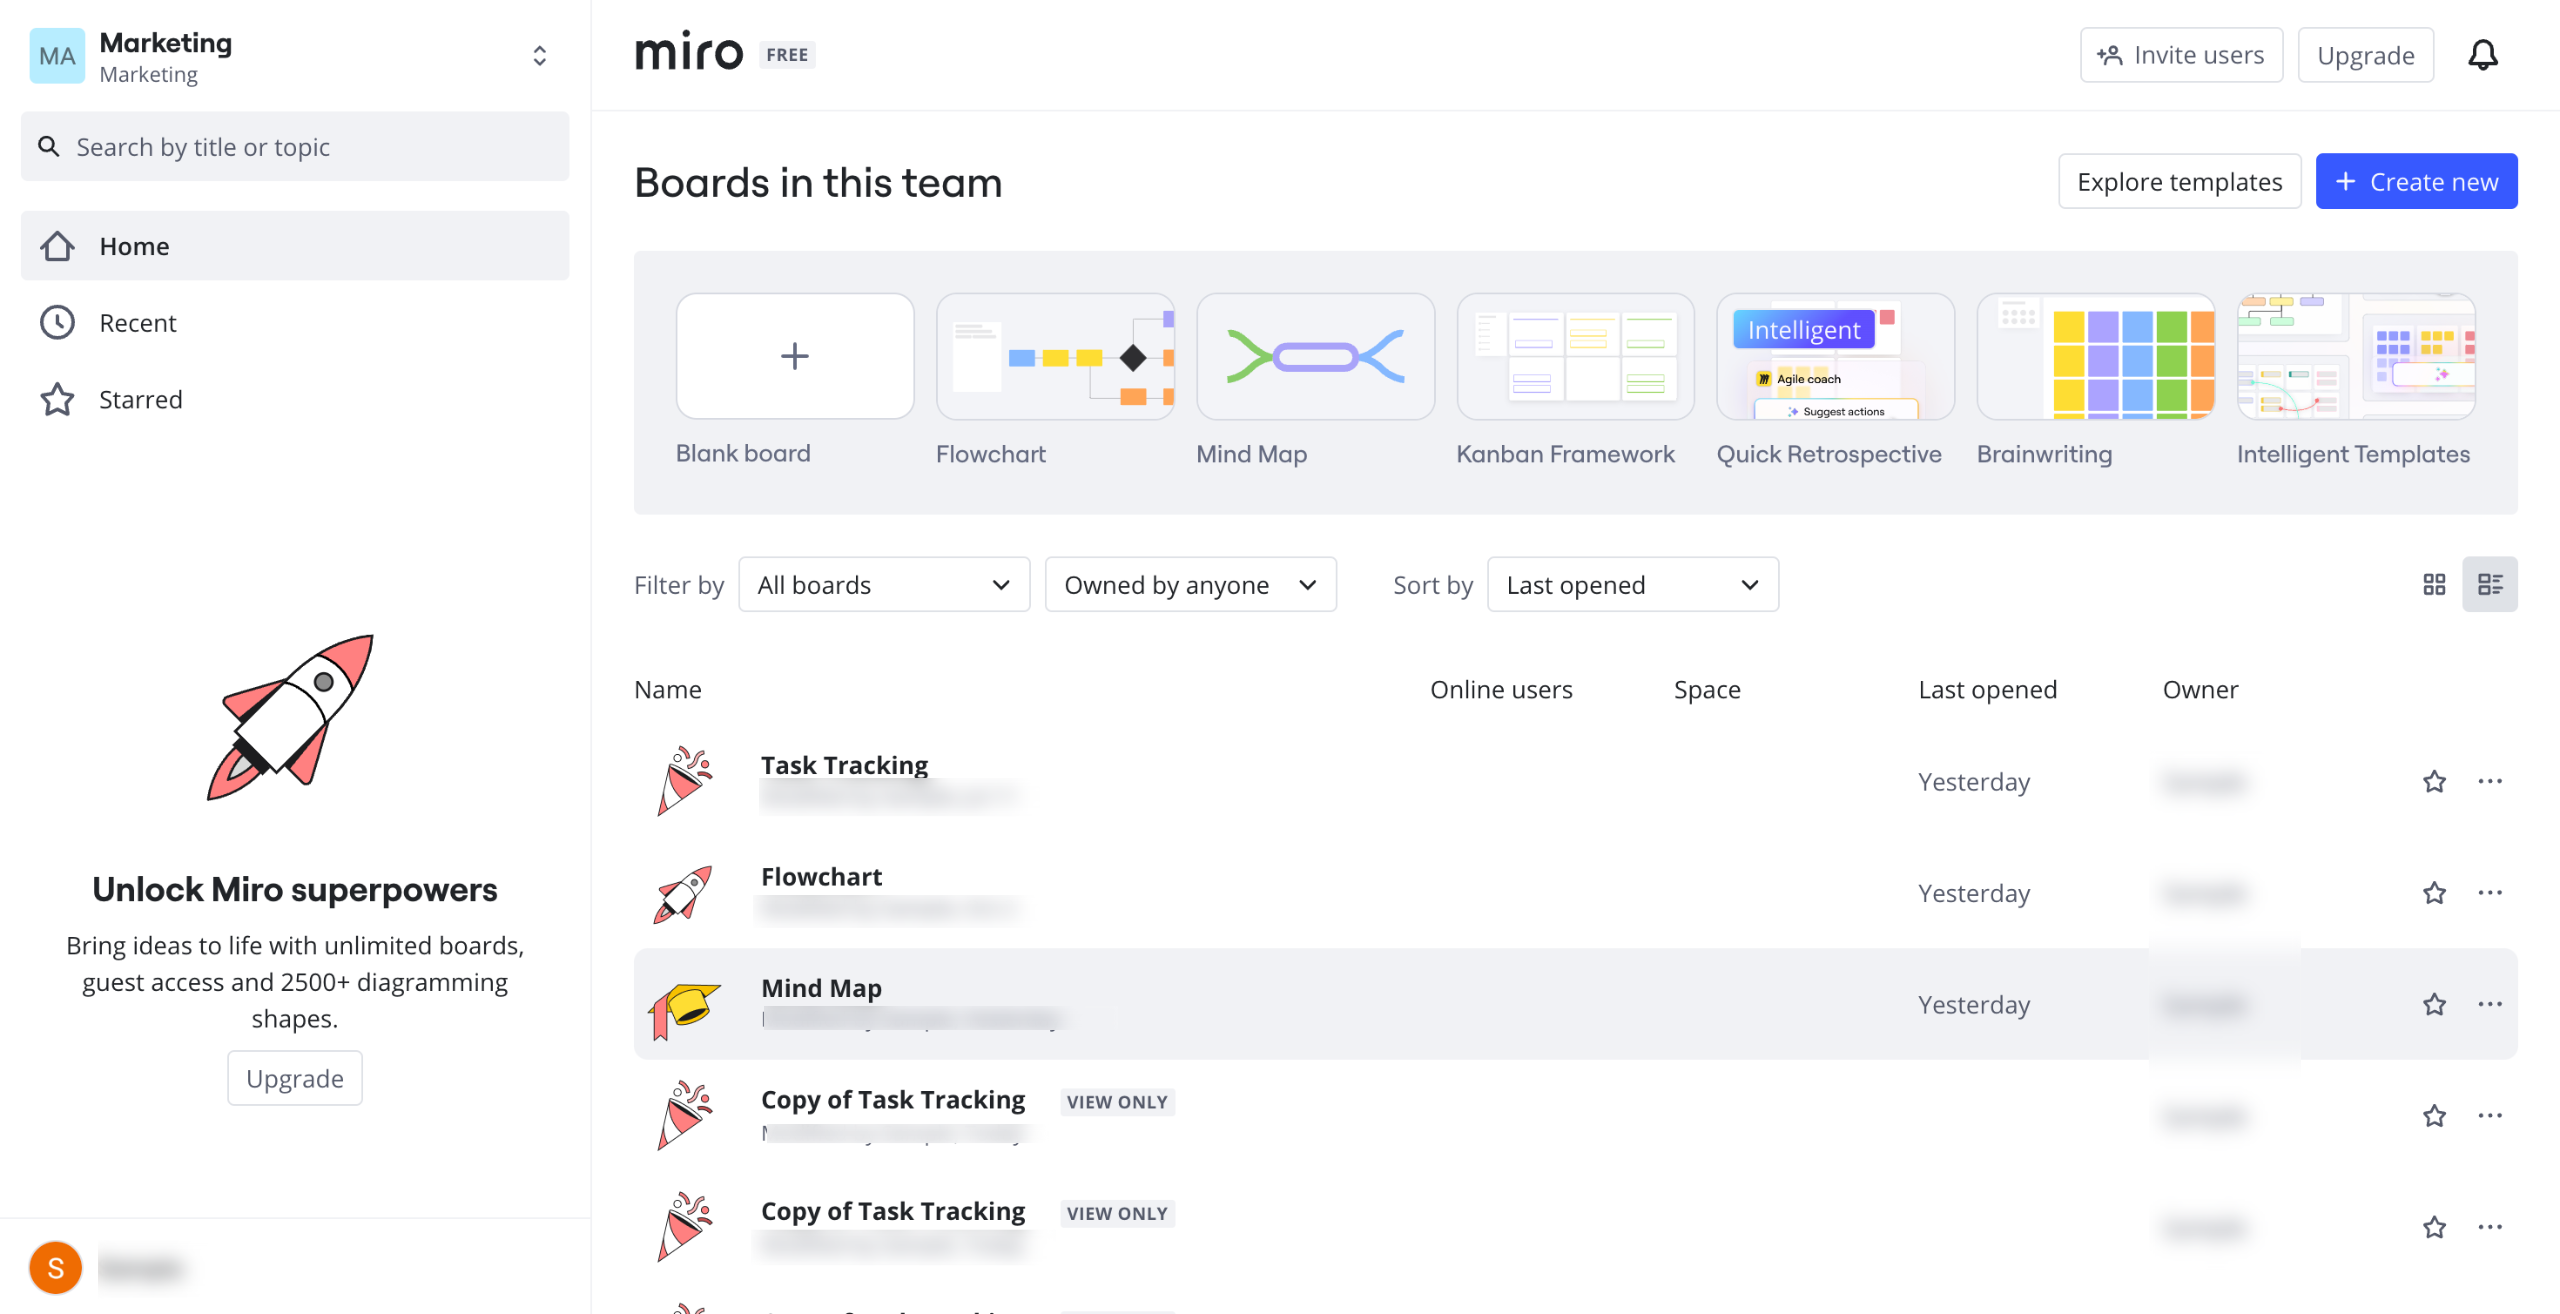Open the Recent boards clock icon
Image resolution: width=2560 pixels, height=1314 pixels.
tap(57, 323)
